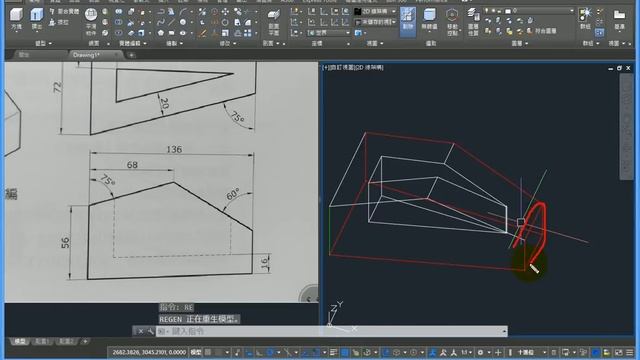Toggle polar tracking in status bar
Viewport: 640px width, 360px height.
270,352
